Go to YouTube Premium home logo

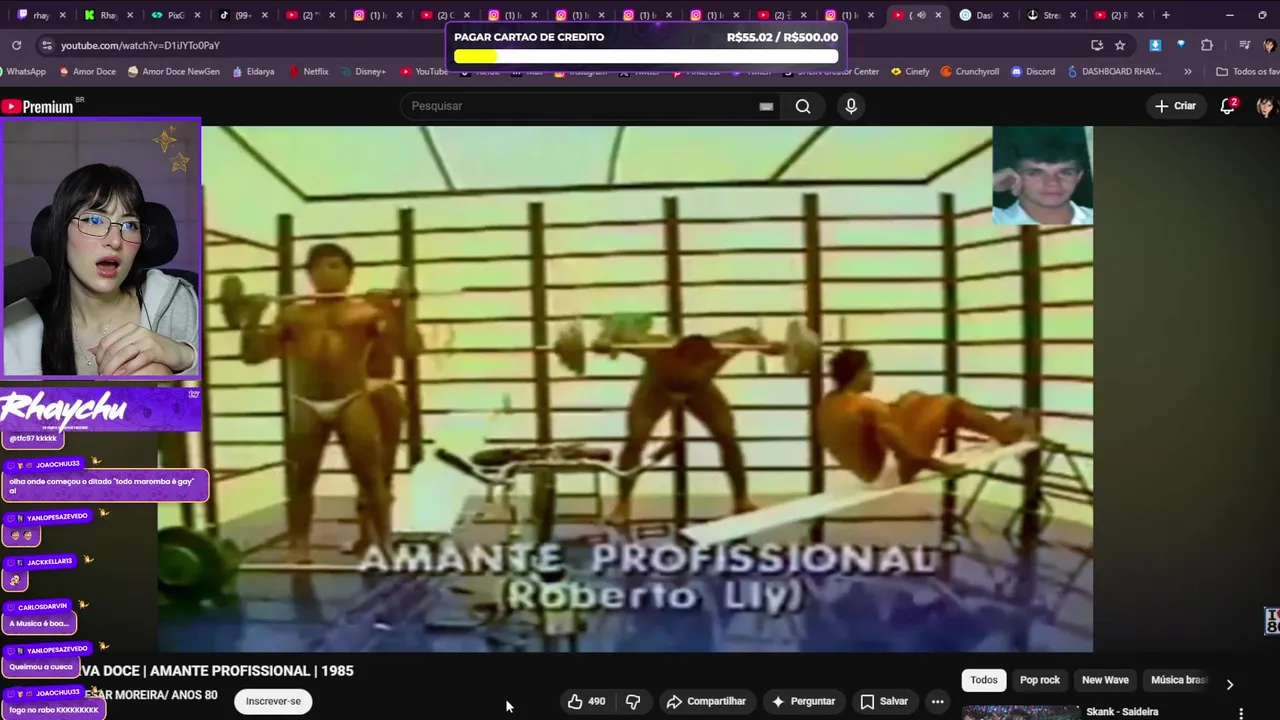pyautogui.click(x=42, y=106)
